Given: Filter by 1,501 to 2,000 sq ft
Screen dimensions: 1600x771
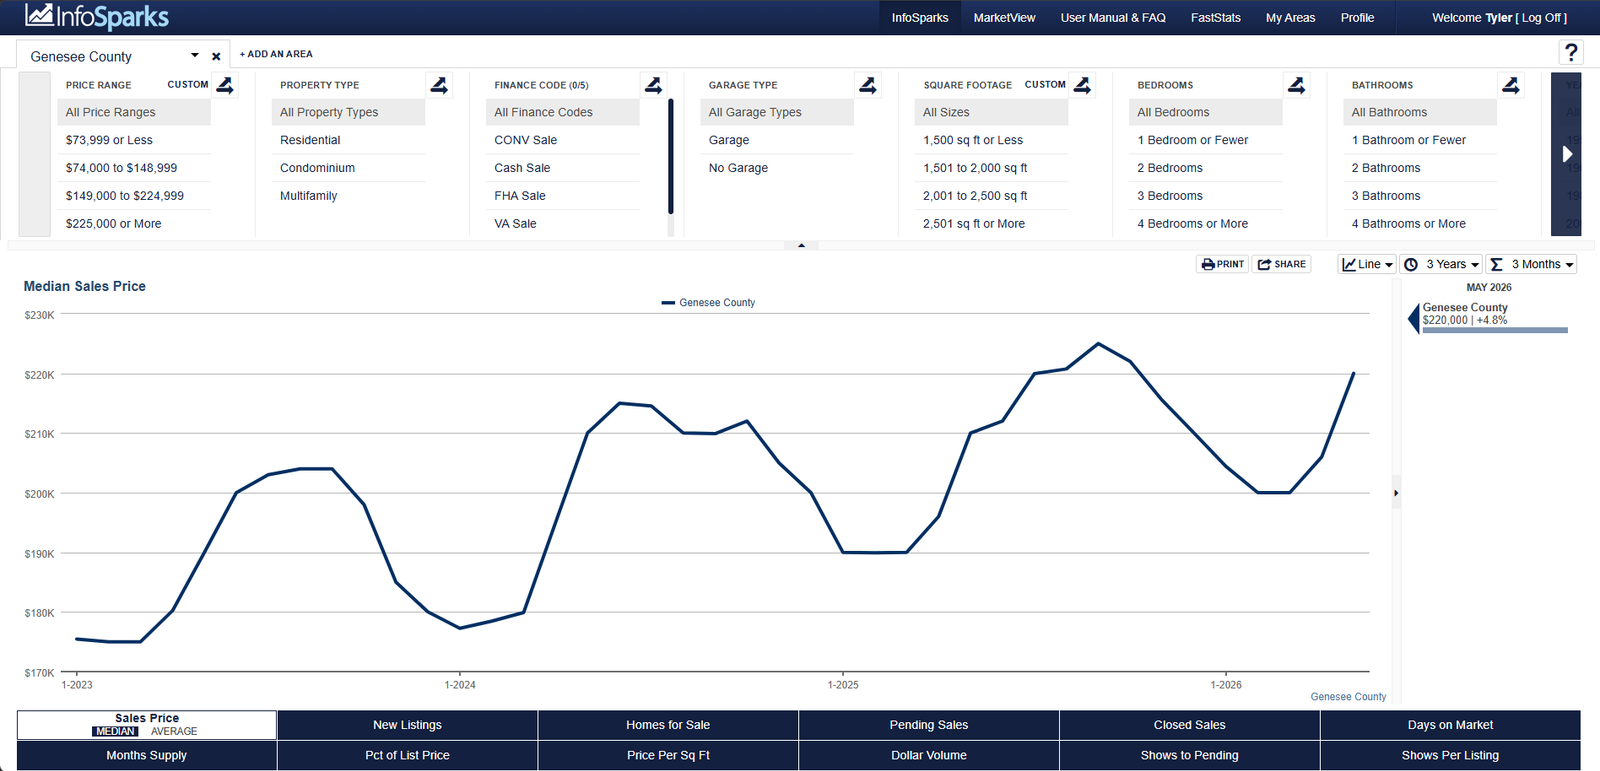Looking at the screenshot, I should click(991, 168).
